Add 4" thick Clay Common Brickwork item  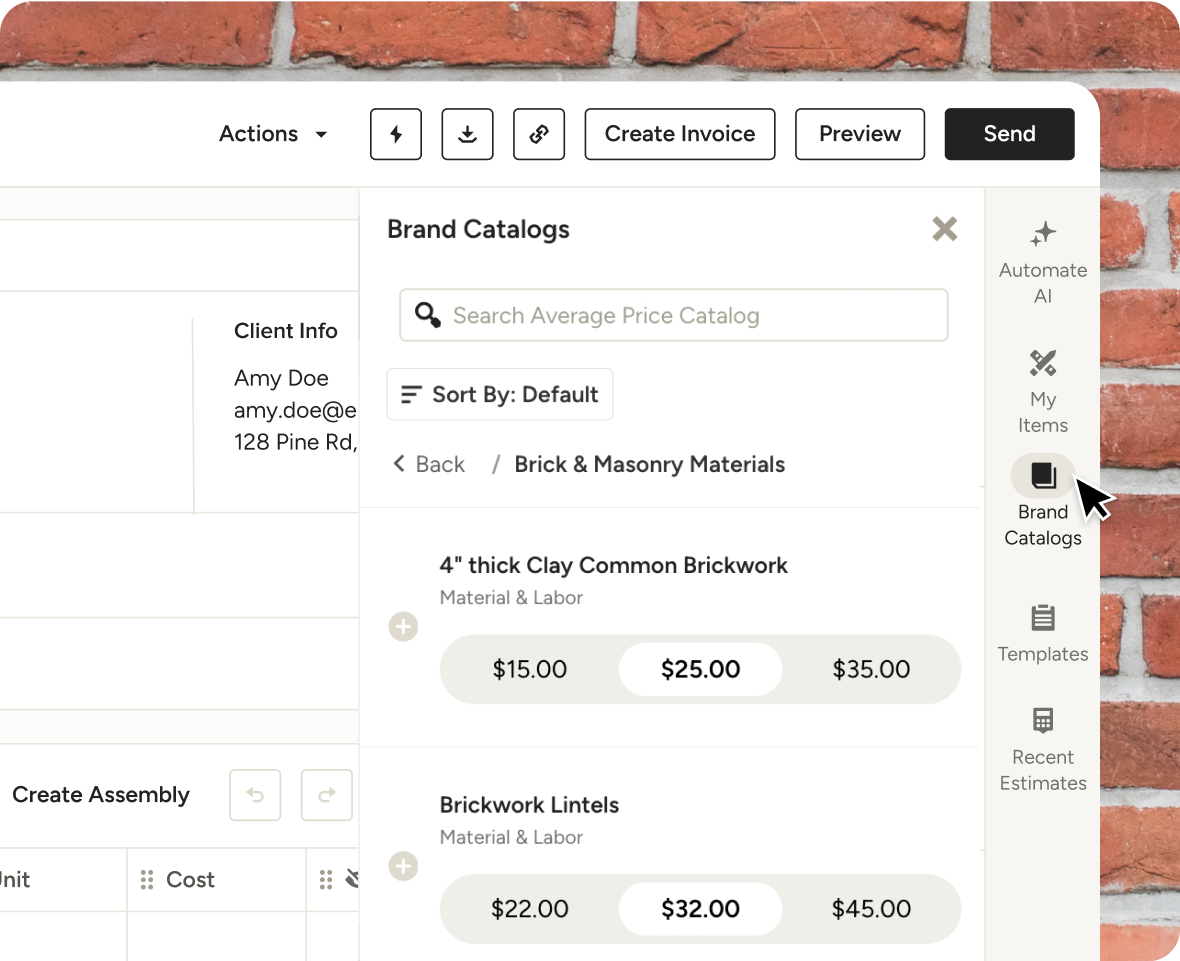403,627
